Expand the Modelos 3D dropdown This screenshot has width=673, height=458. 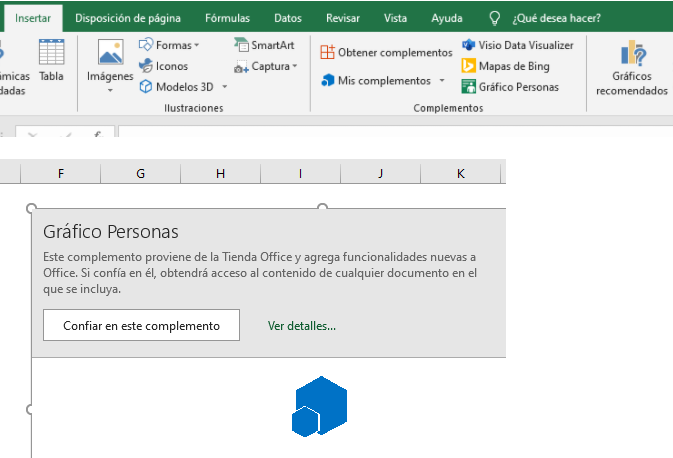pos(225,87)
